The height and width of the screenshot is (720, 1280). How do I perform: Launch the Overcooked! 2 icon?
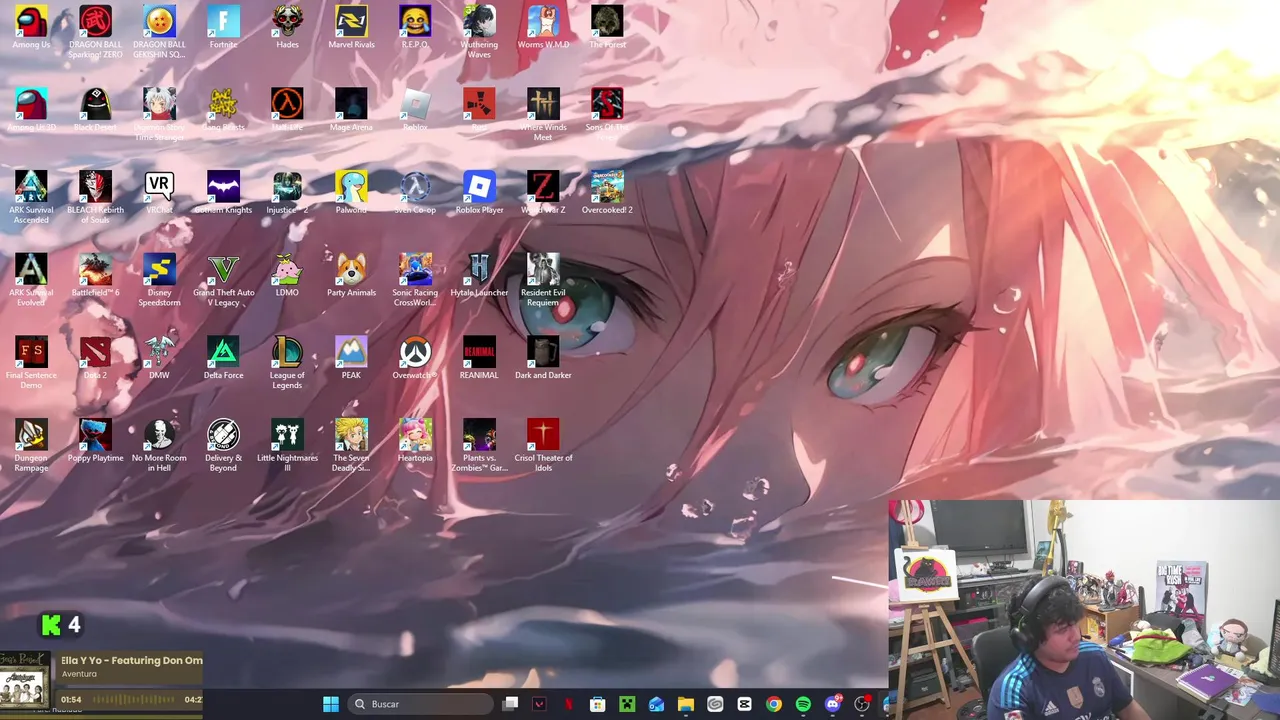607,193
